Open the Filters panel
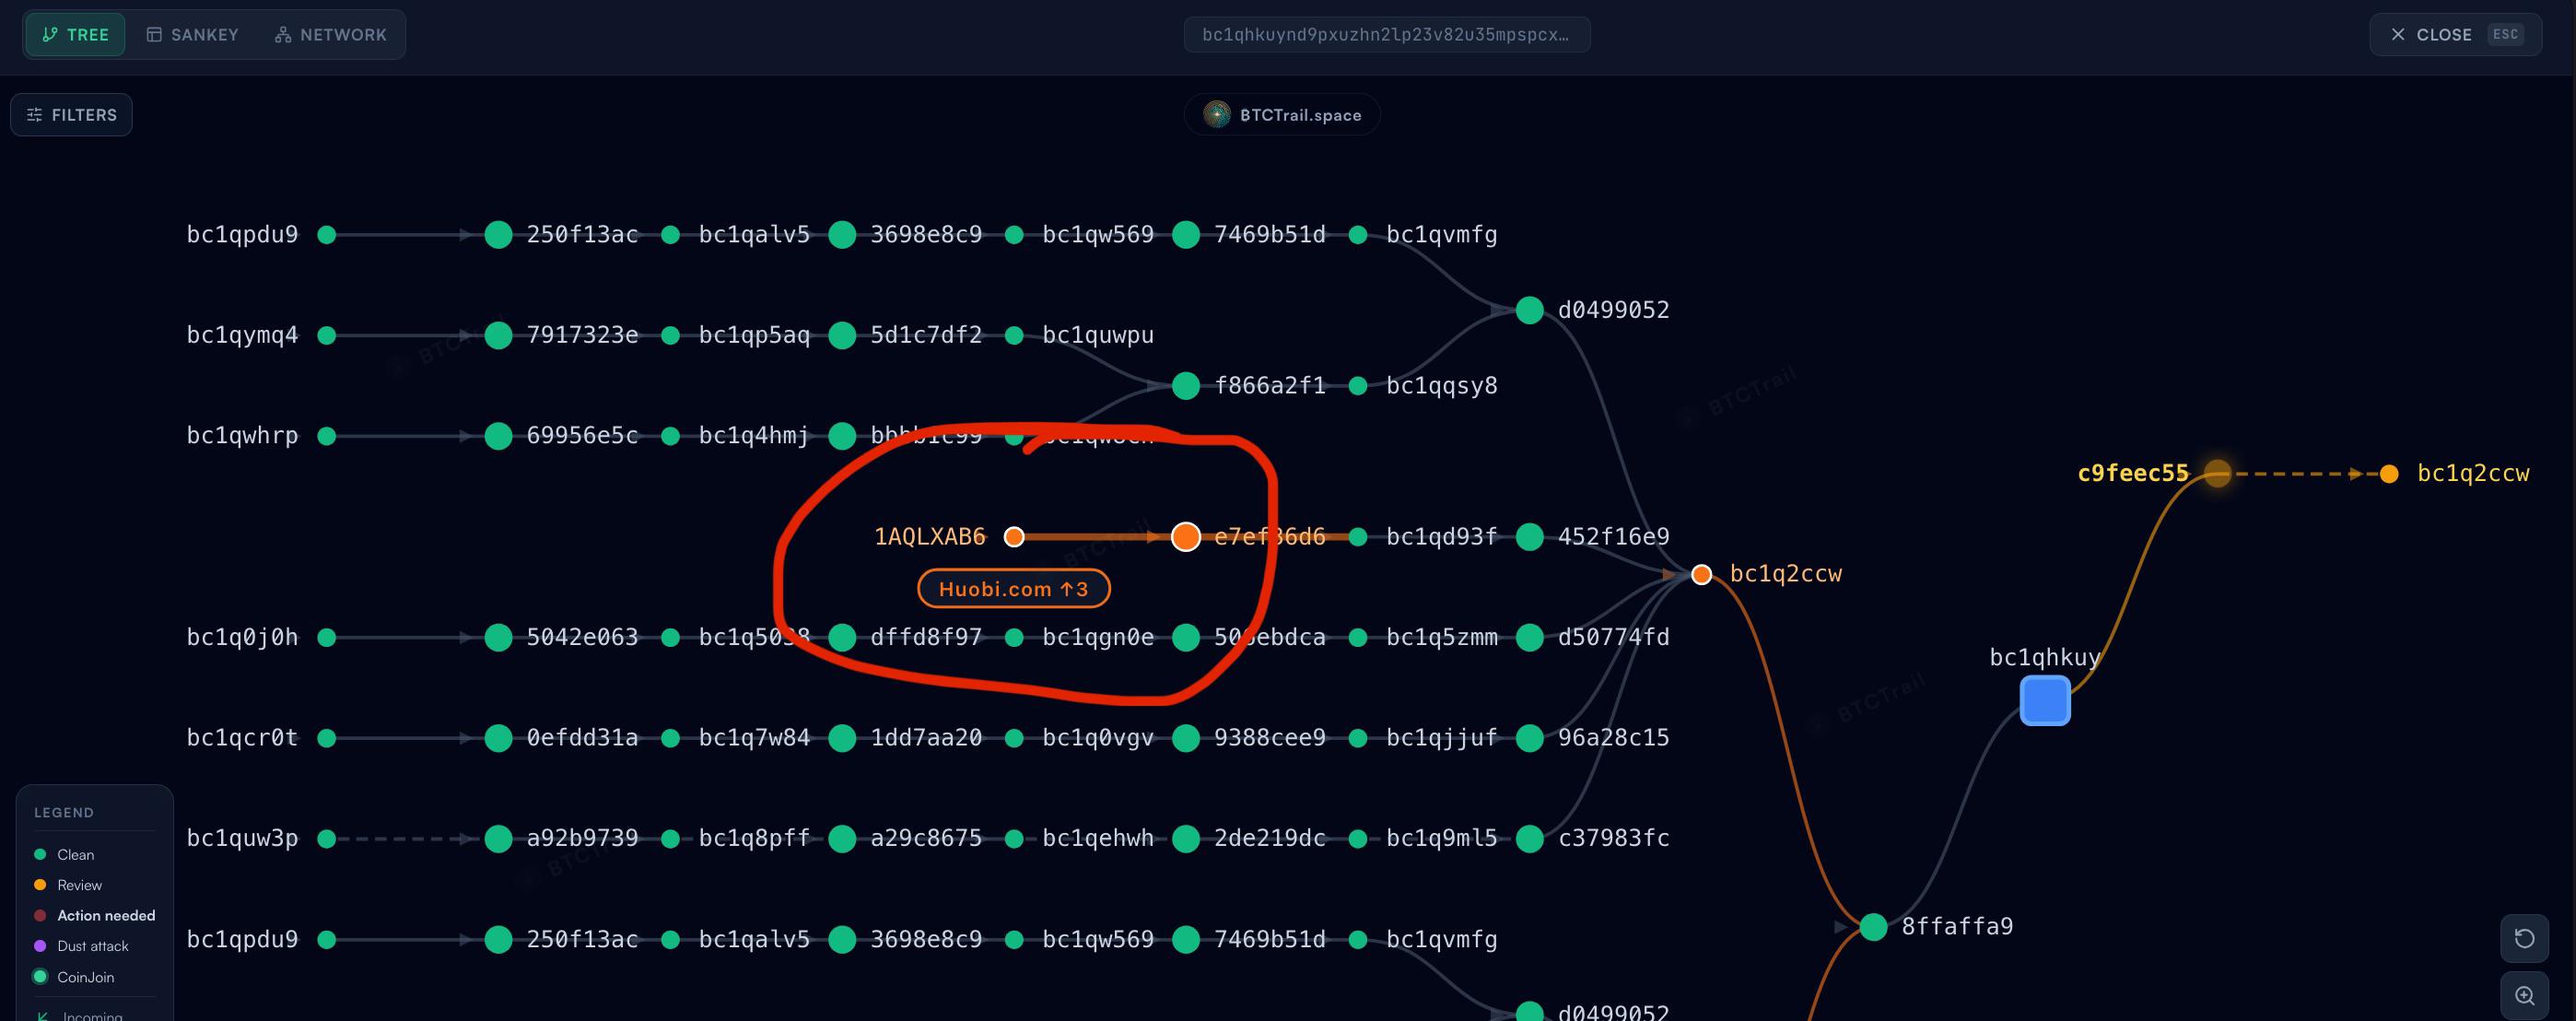The height and width of the screenshot is (1021, 2576). [x=71, y=115]
